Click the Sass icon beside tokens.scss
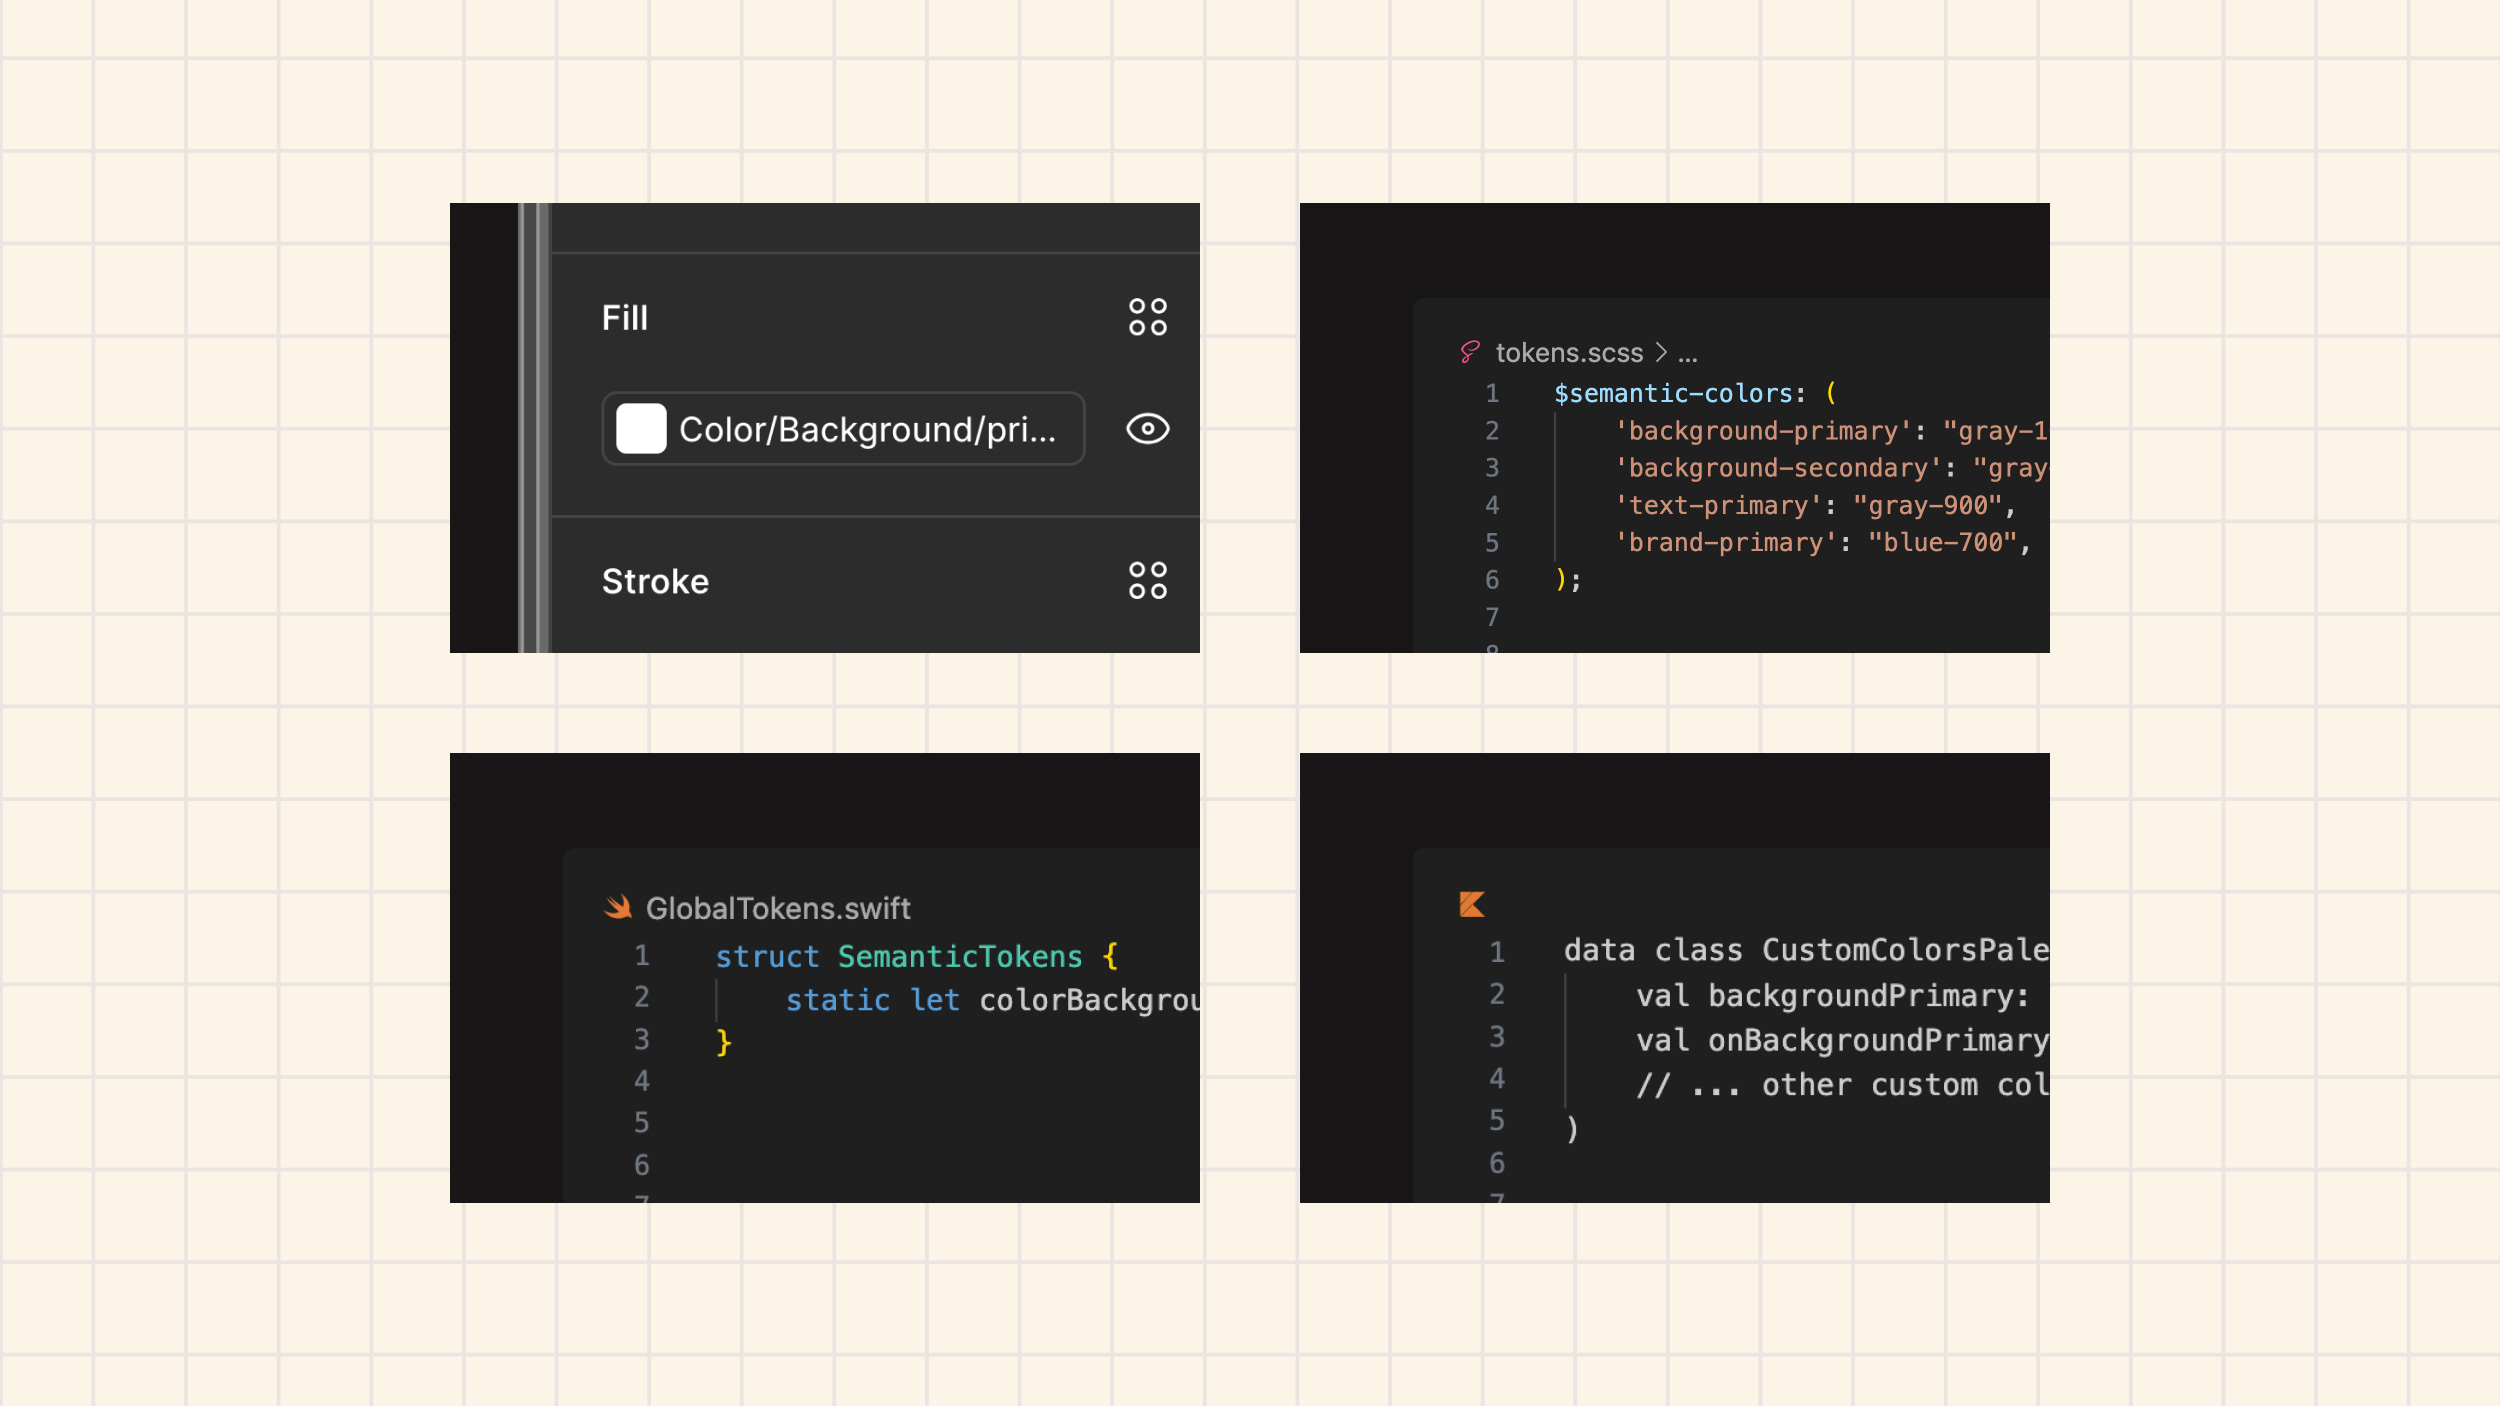The height and width of the screenshot is (1406, 2500). (x=1469, y=352)
